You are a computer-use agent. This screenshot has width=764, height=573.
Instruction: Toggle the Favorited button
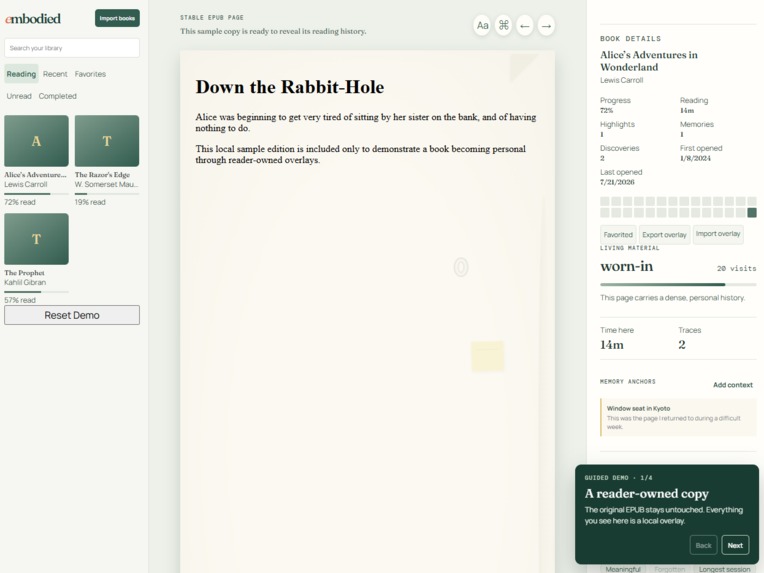pyautogui.click(x=618, y=234)
